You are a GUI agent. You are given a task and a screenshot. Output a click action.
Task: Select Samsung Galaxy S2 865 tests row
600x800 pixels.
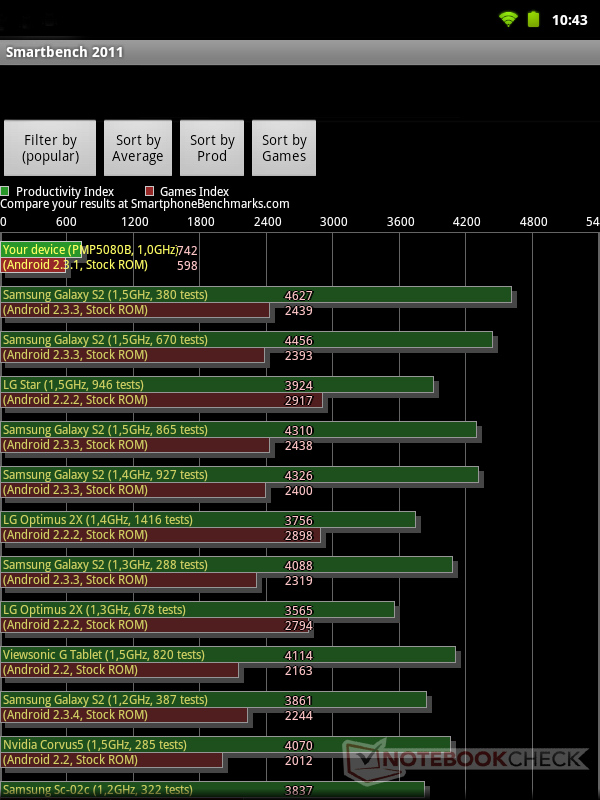coord(239,437)
